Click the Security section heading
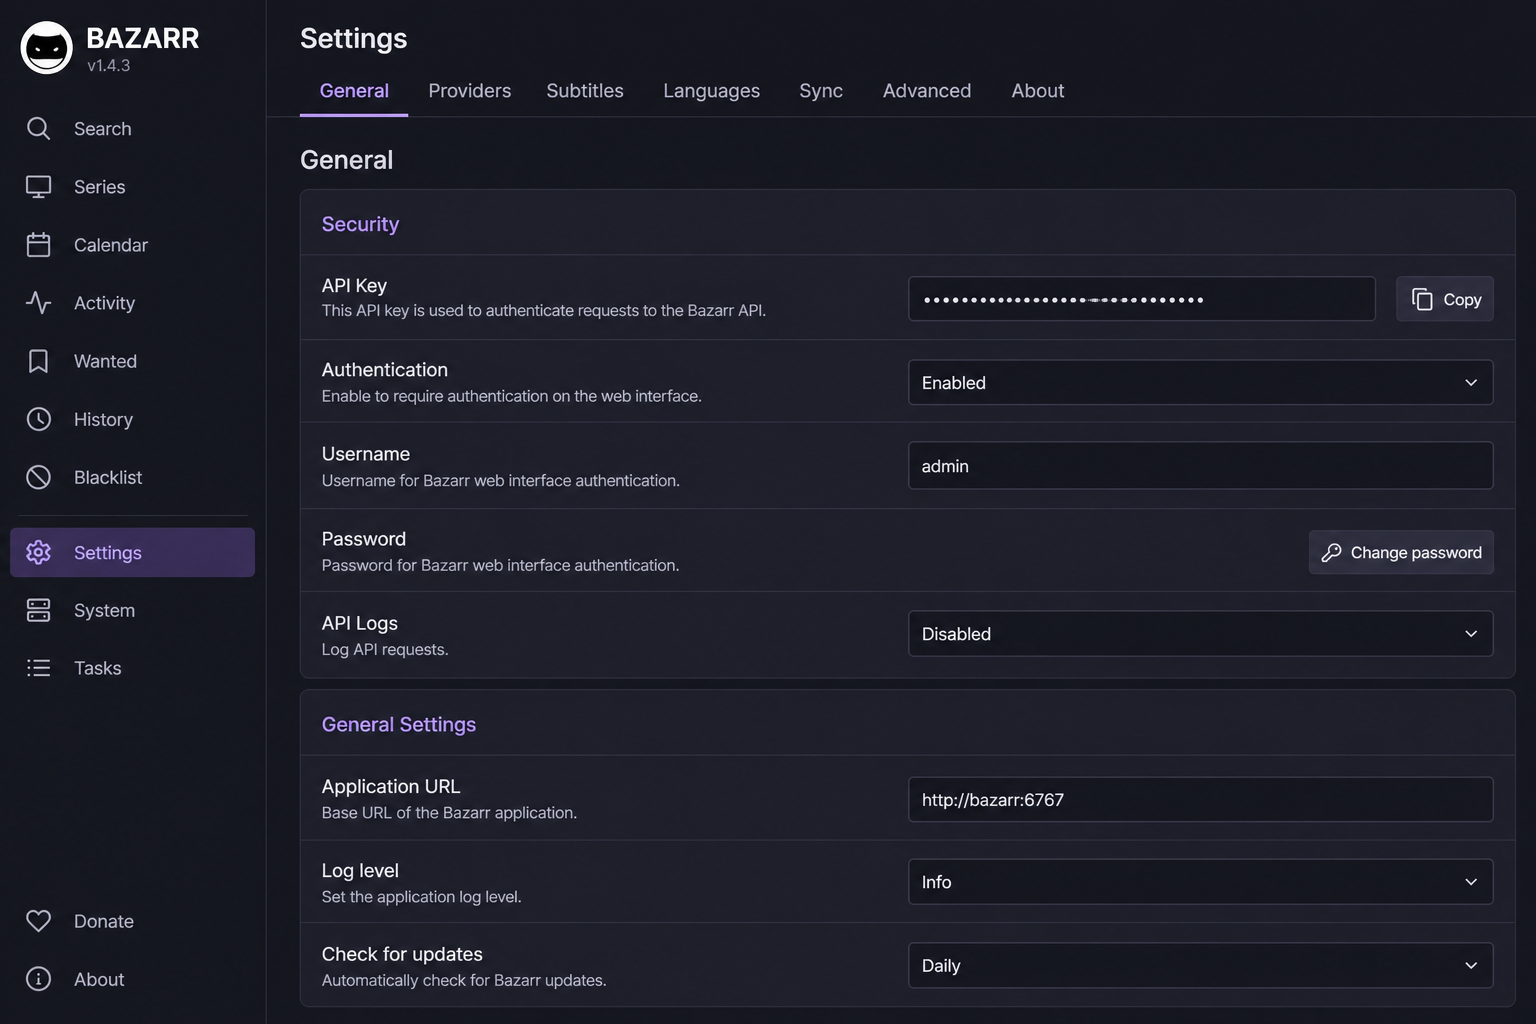 pyautogui.click(x=360, y=224)
